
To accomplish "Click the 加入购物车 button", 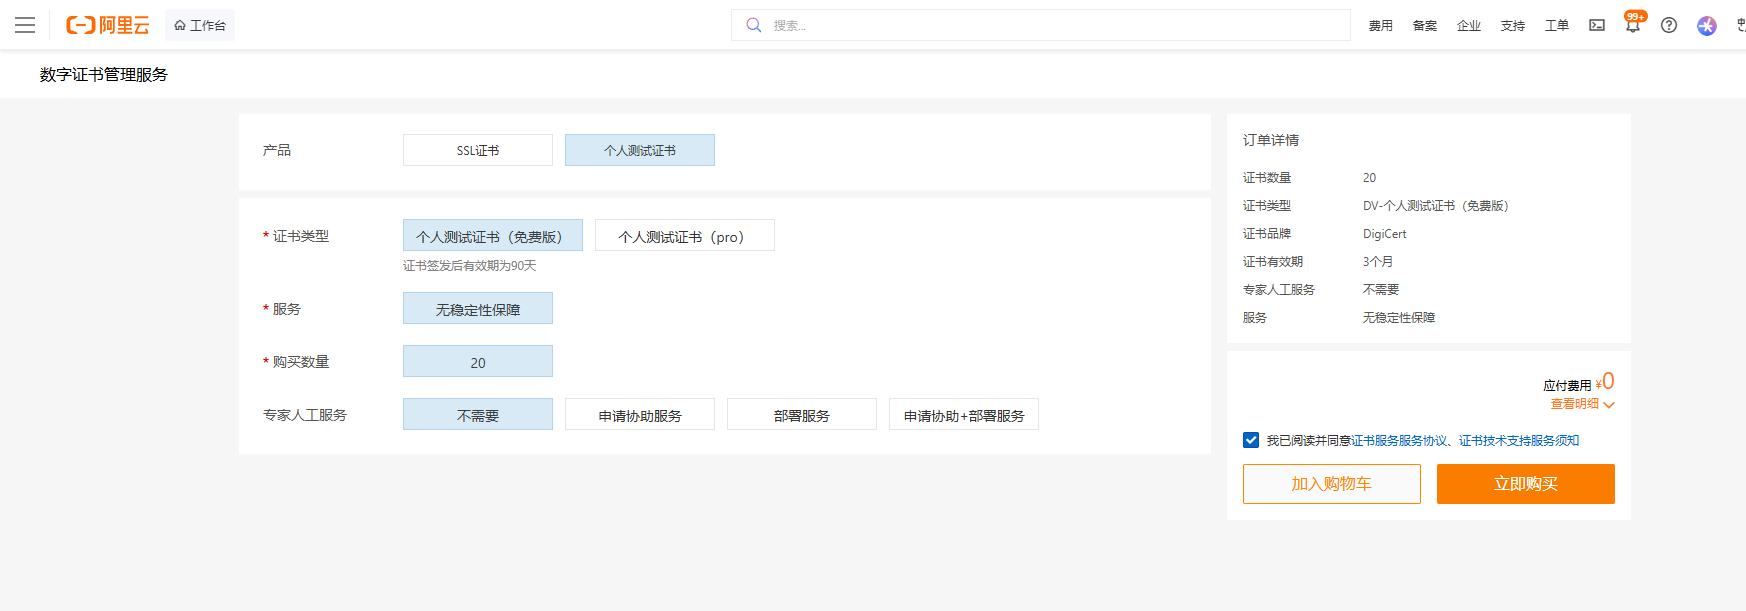I will click(1331, 484).
